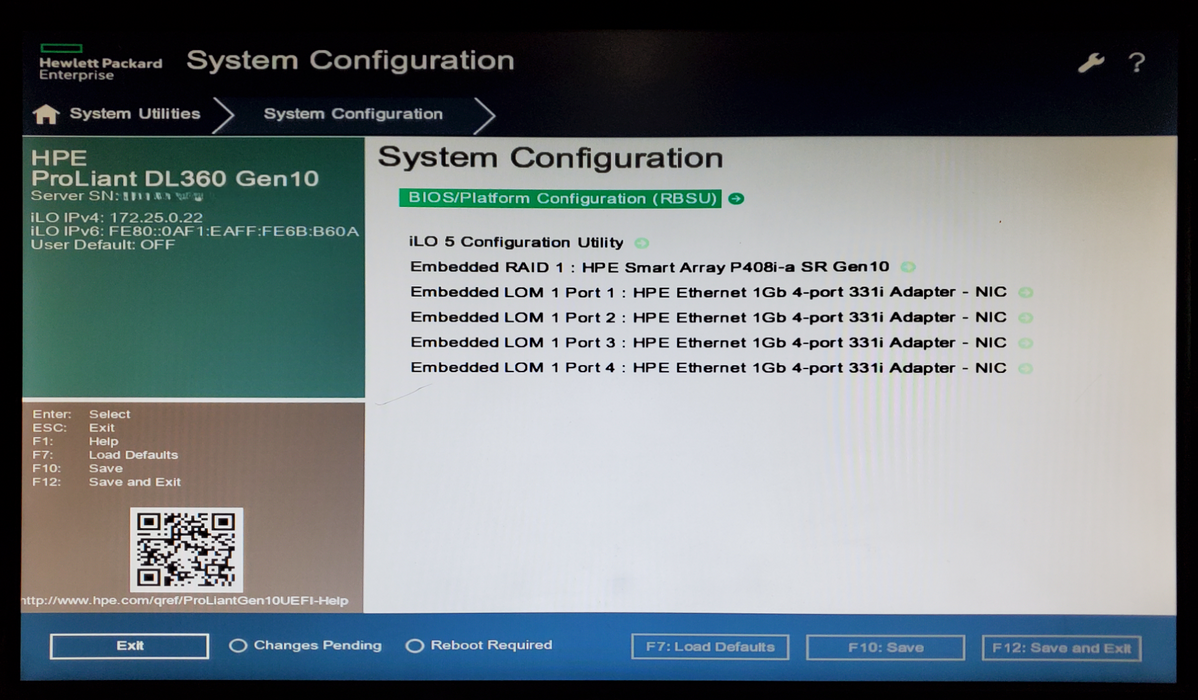Click the F12: Save and Exit legend line

(x=107, y=482)
